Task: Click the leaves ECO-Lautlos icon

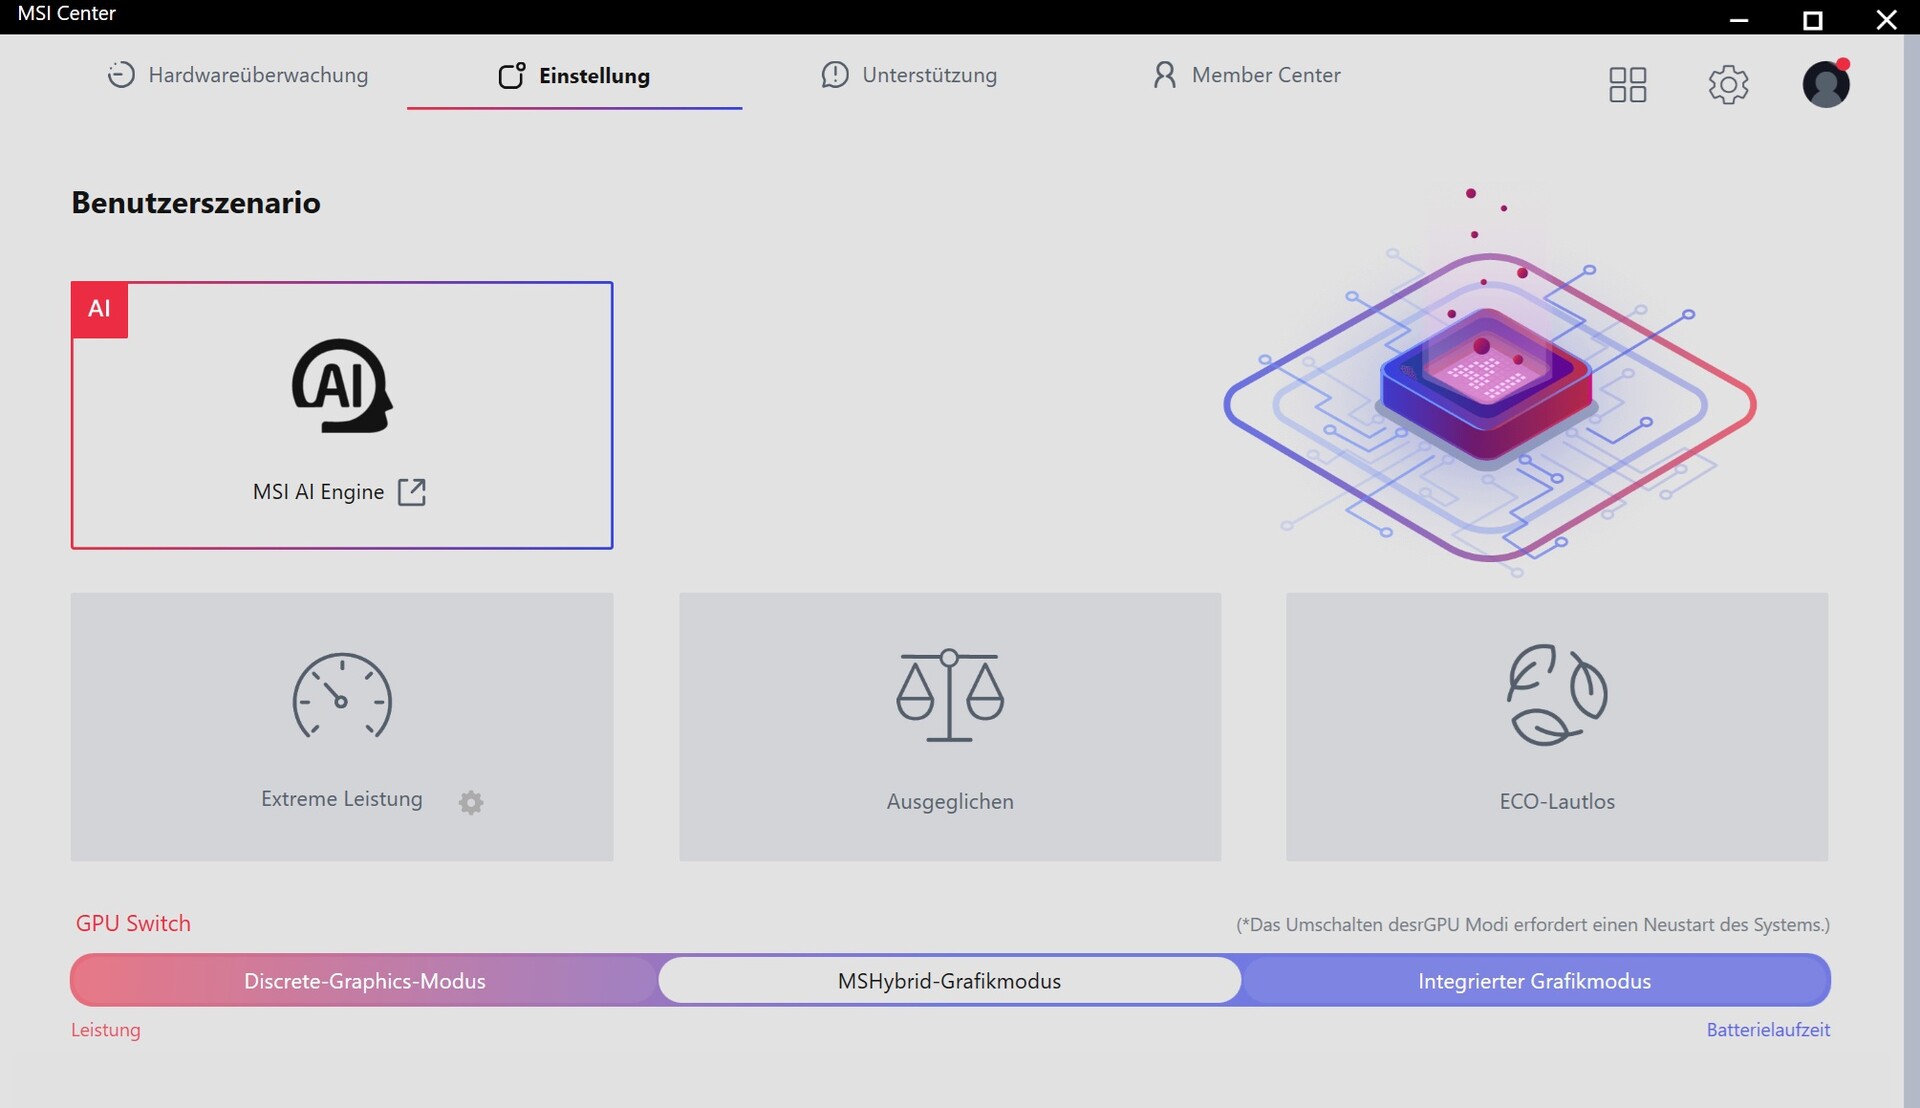Action: click(1557, 695)
